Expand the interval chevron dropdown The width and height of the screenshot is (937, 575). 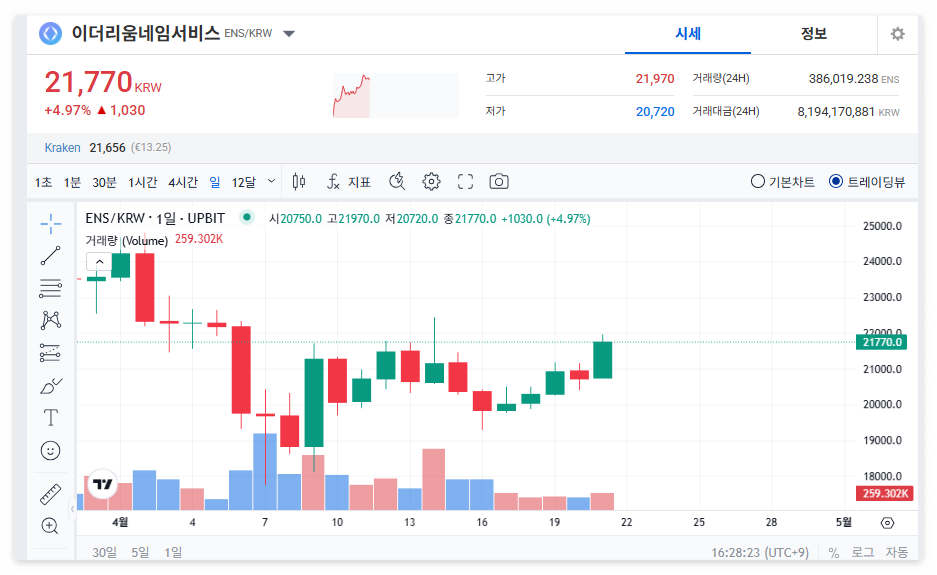(271, 181)
